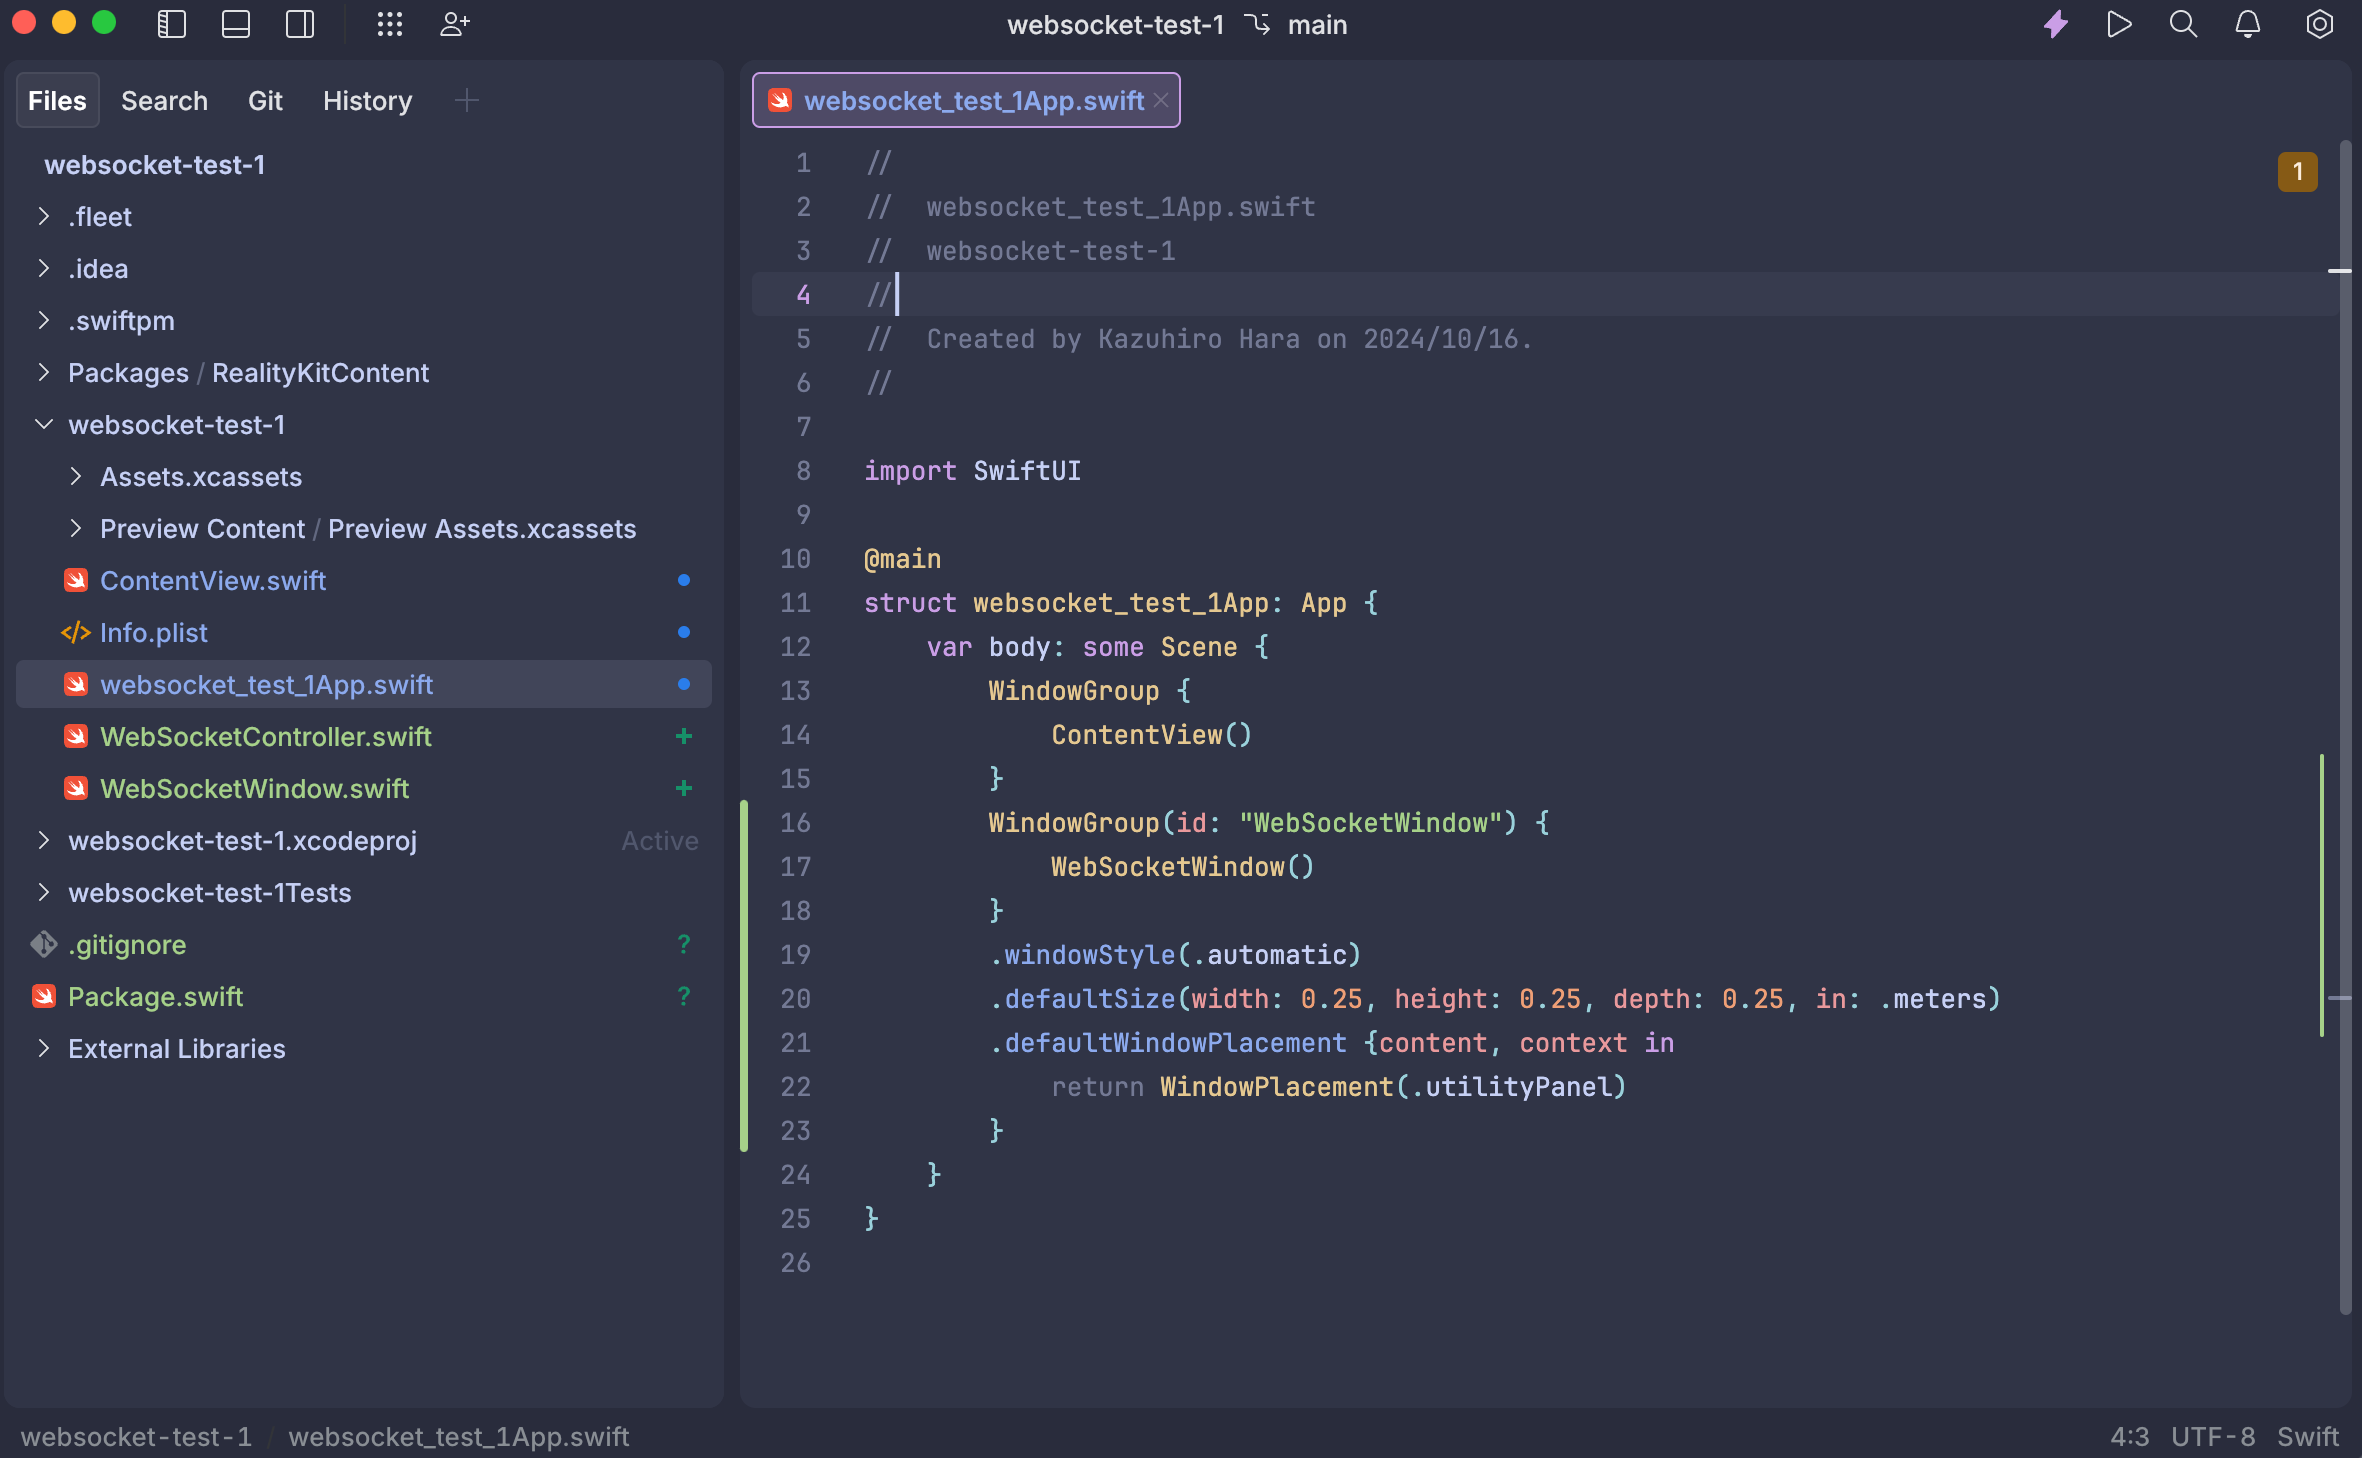Image resolution: width=2362 pixels, height=1458 pixels.
Task: Click the websocket-test-1 breadcrumb in status bar
Action: (x=136, y=1437)
